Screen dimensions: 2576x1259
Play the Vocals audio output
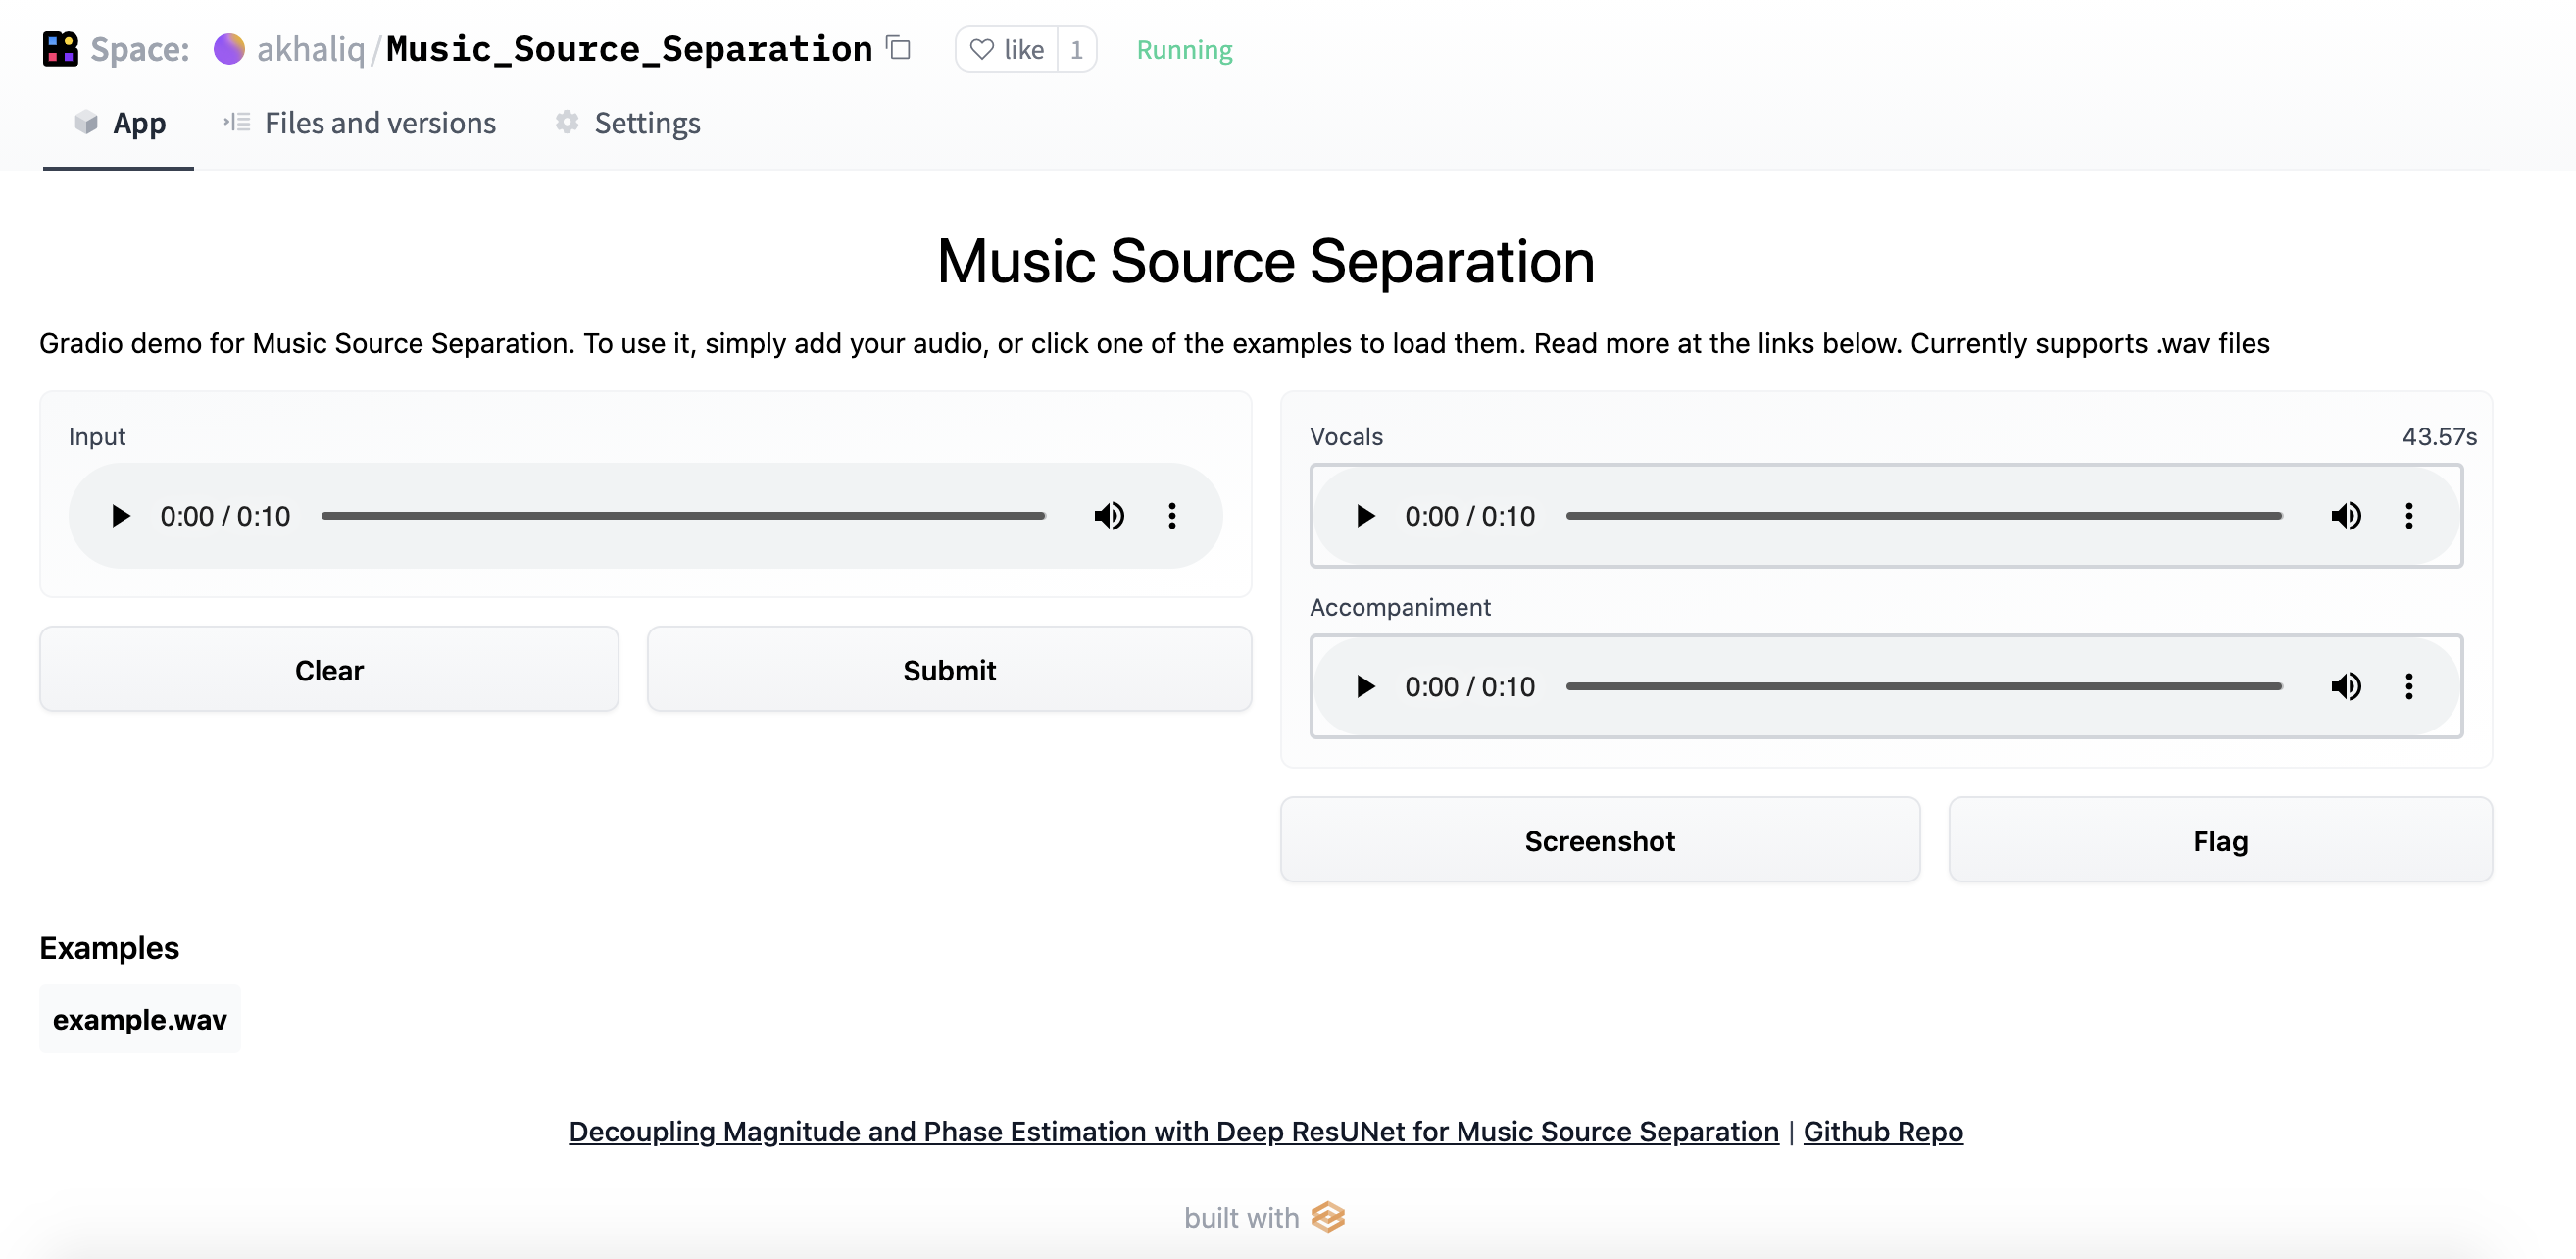tap(1364, 516)
